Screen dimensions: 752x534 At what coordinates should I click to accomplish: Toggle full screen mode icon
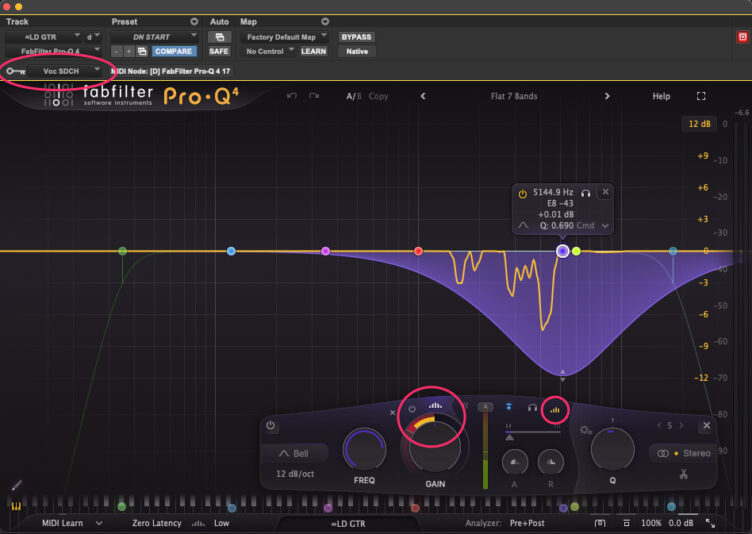[701, 96]
